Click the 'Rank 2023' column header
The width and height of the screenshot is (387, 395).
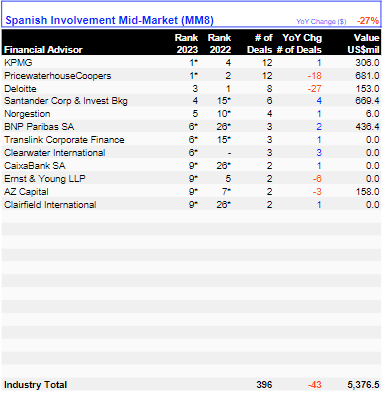(187, 44)
